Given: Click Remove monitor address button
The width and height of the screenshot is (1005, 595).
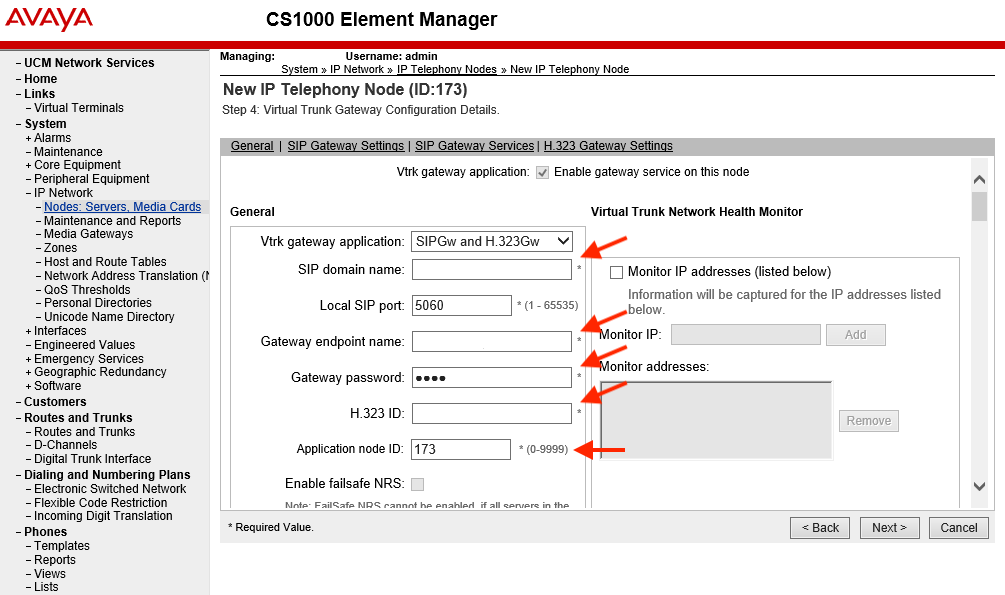Looking at the screenshot, I should pos(868,421).
